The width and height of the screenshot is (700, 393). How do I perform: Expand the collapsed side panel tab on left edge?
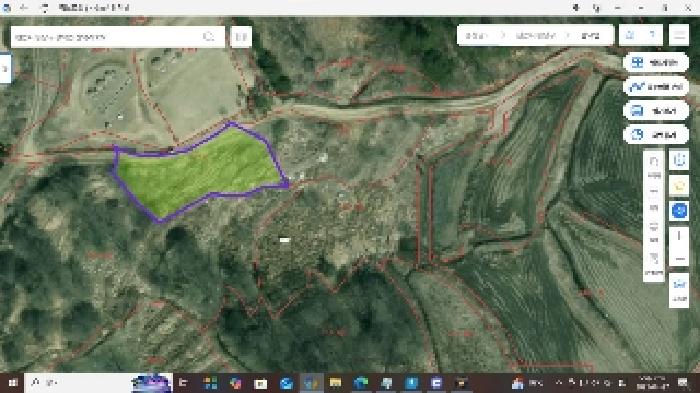(5, 68)
